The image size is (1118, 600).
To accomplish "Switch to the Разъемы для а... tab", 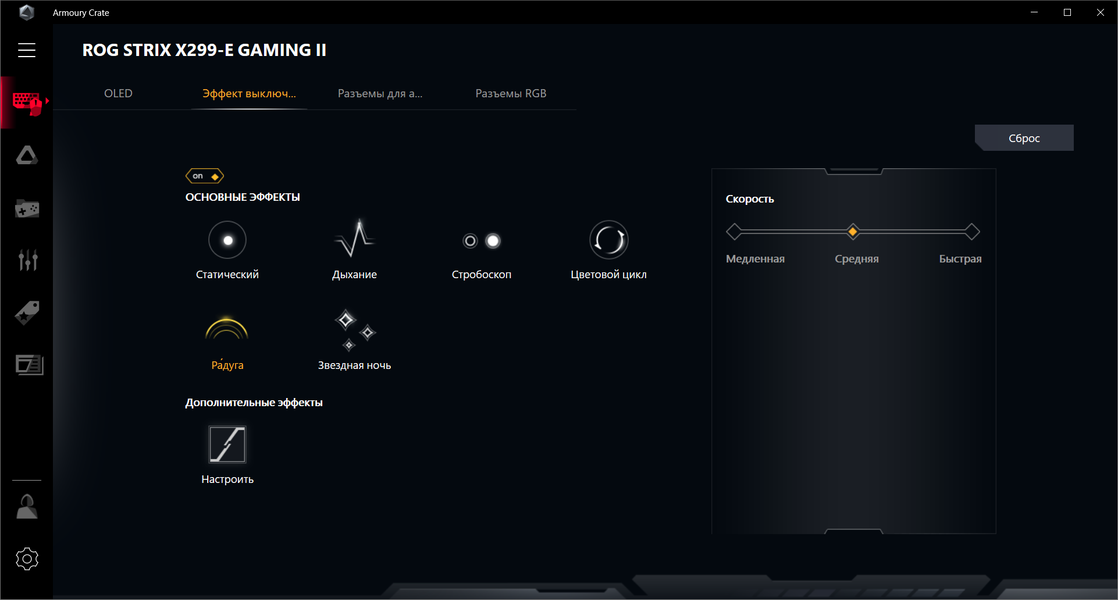I will pos(380,93).
